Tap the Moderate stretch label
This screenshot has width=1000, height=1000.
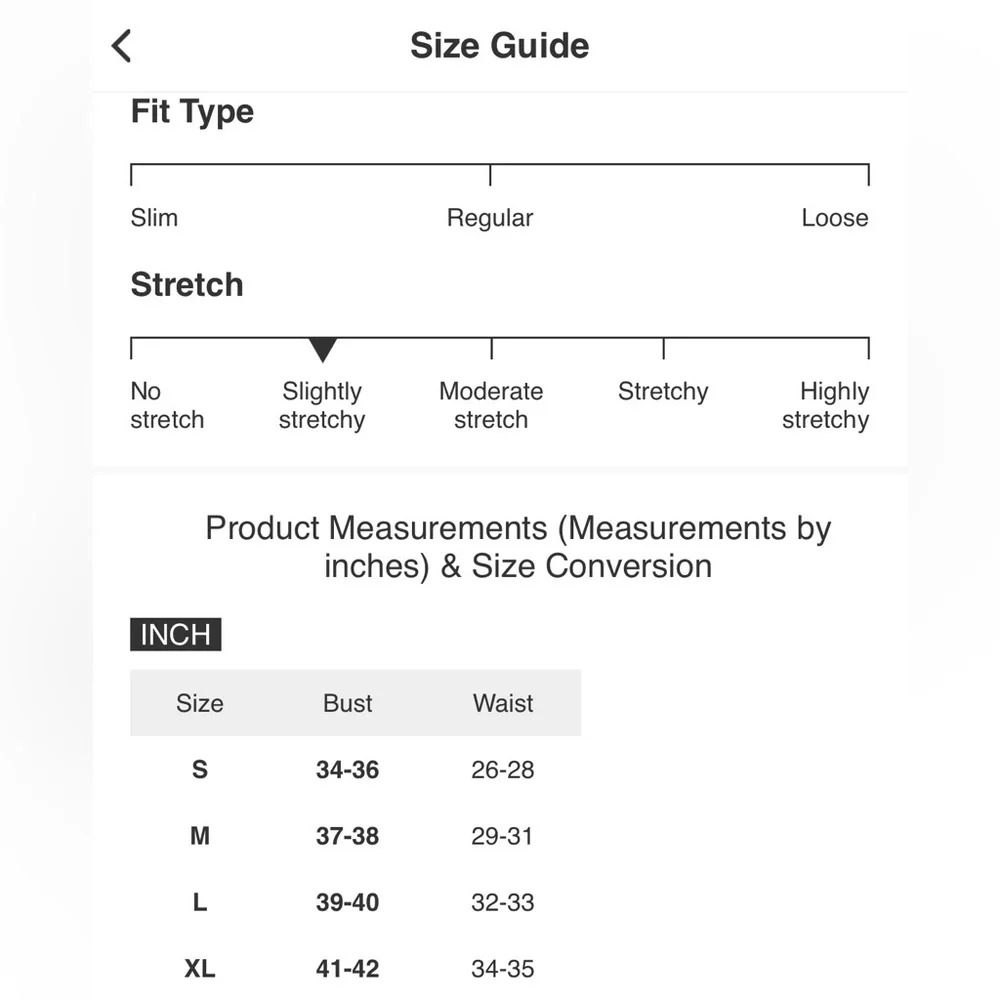(x=491, y=405)
